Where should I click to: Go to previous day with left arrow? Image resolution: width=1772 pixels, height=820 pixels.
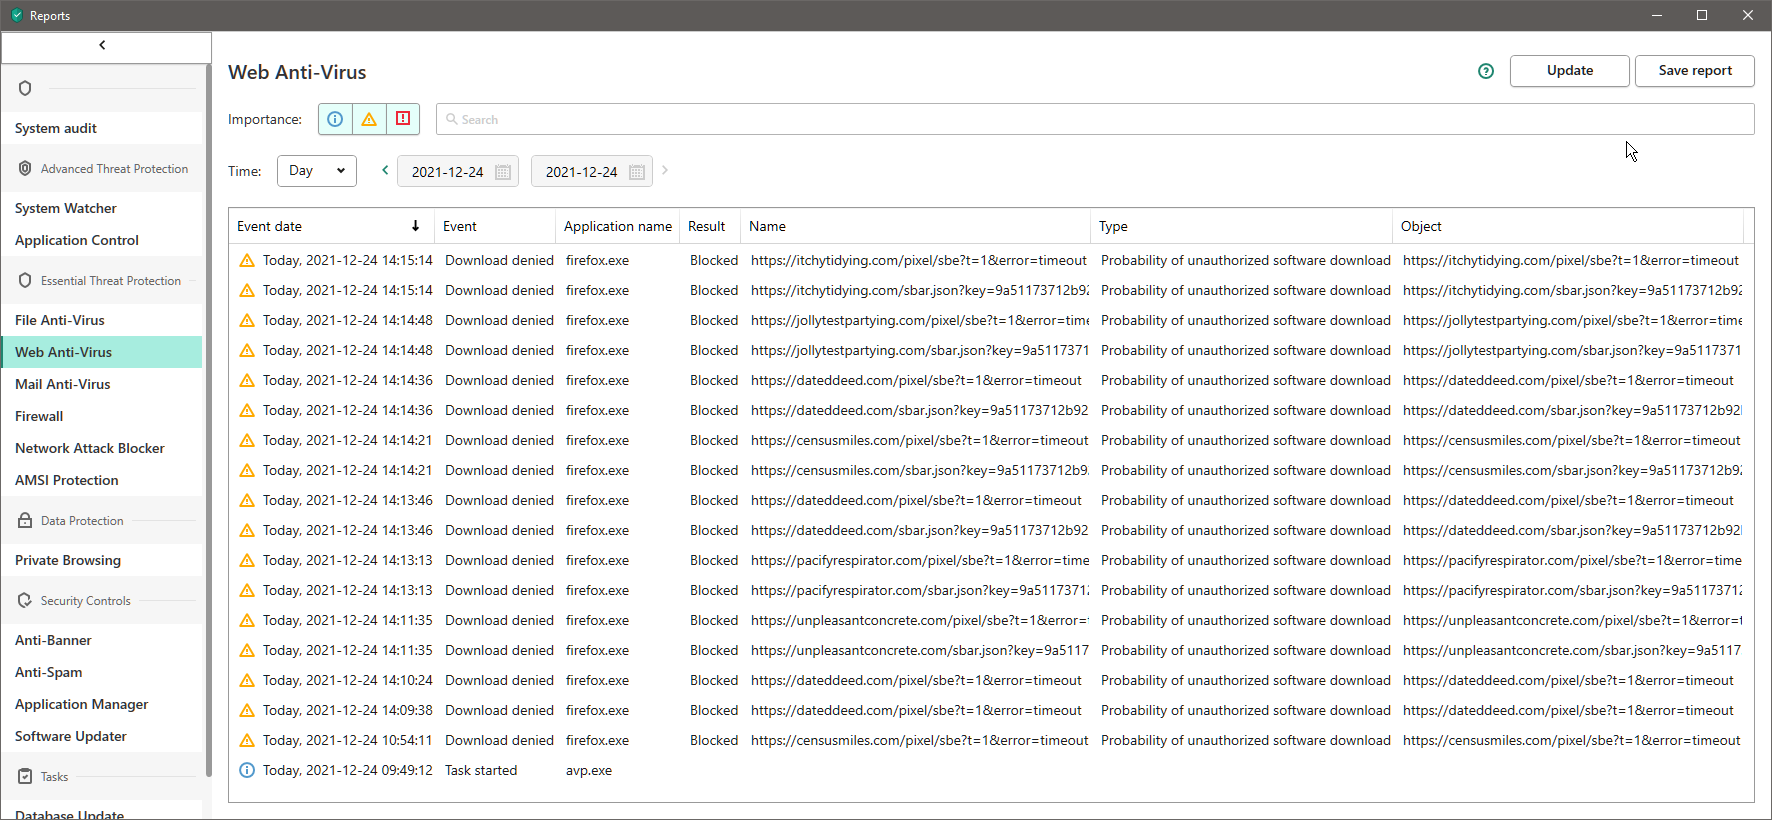pos(385,170)
